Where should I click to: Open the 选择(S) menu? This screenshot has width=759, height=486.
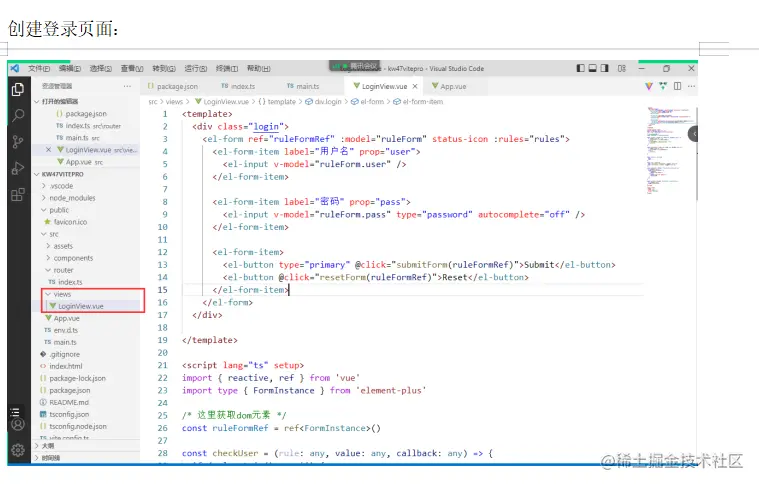point(101,68)
